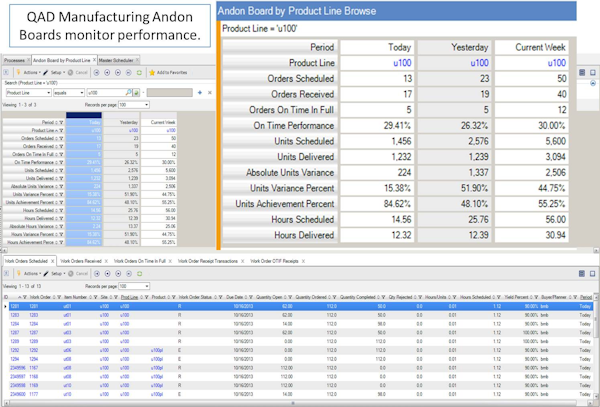Open the Product Line search field dropdown
Image resolution: width=600 pixels, height=407 pixels.
[49, 93]
